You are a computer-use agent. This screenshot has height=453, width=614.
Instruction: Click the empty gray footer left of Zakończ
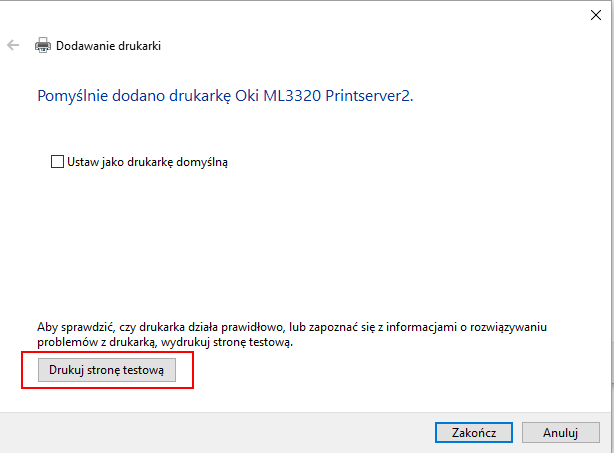coord(215,433)
